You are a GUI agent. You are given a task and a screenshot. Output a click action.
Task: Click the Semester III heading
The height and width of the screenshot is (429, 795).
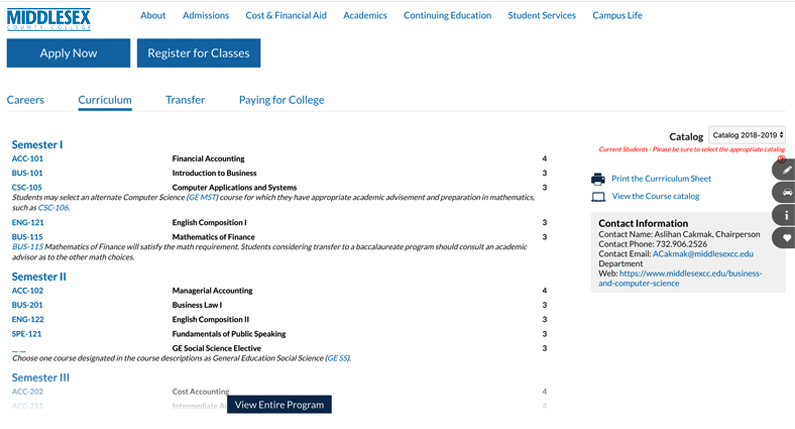[x=41, y=378]
